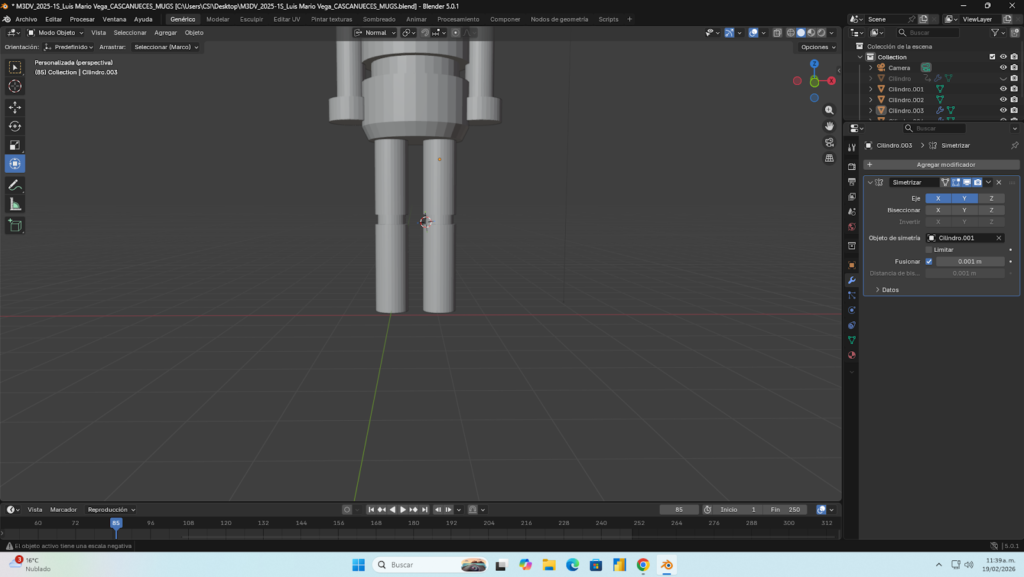Screen dimensions: 1024x577
Task: Click the current frame field showing 85
Action: coord(679,509)
